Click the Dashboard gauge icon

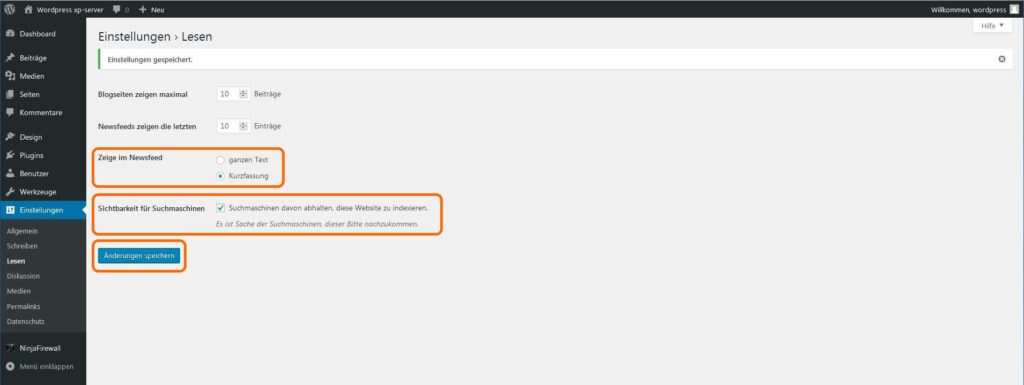(x=10, y=34)
